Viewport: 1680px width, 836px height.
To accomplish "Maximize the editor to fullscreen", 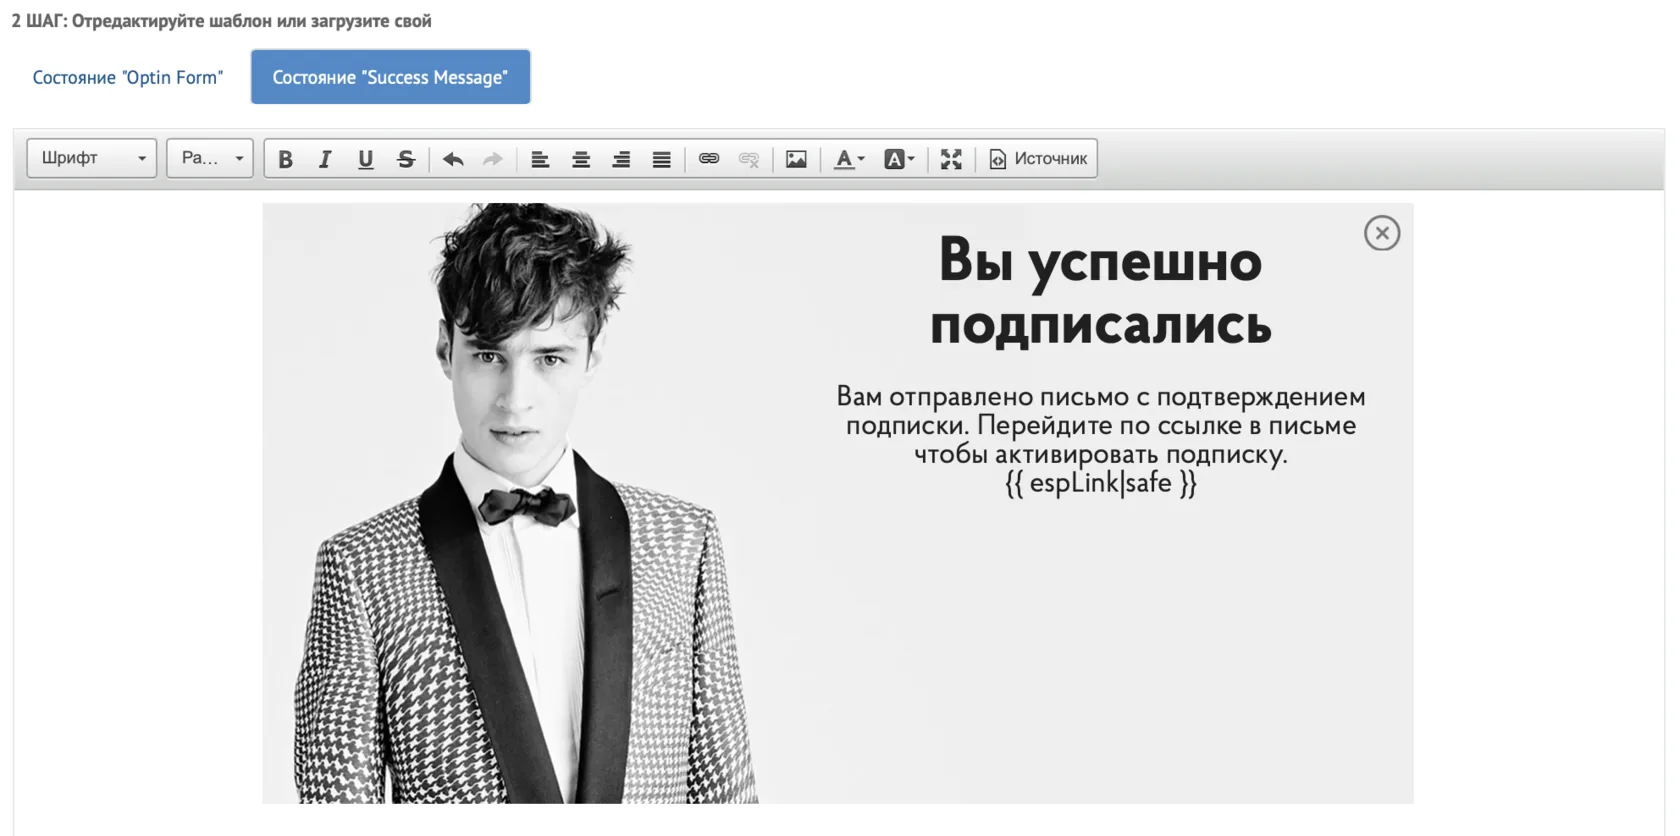I will 951,159.
